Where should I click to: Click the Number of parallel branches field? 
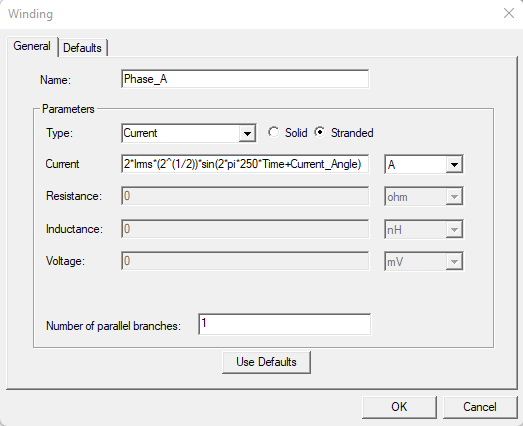[284, 324]
